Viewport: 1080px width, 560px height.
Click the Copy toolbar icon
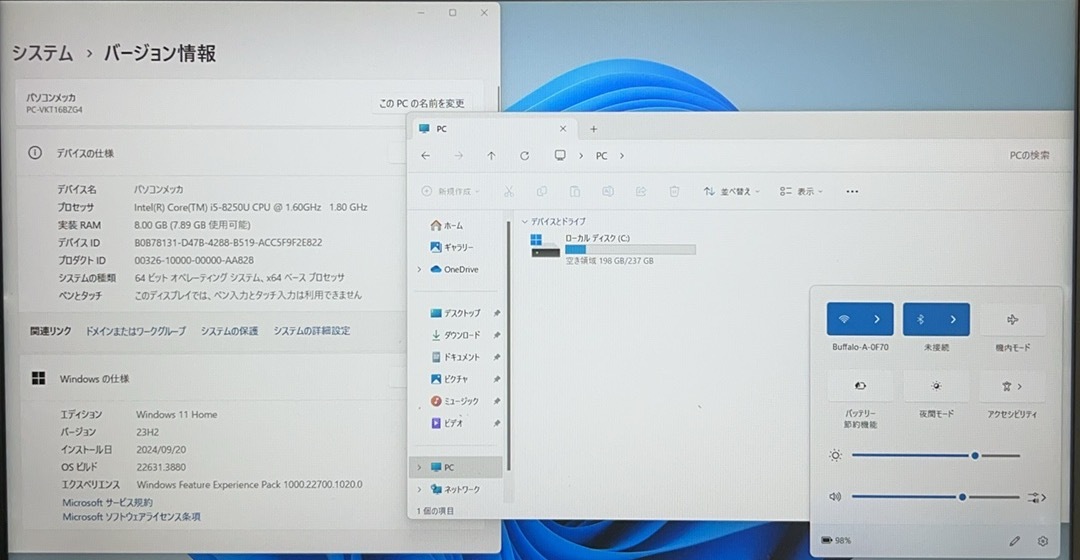click(x=541, y=191)
